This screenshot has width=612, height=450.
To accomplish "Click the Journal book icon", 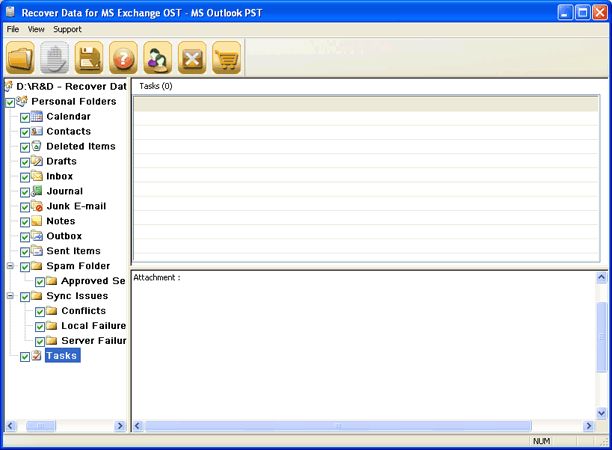I will coord(37,191).
